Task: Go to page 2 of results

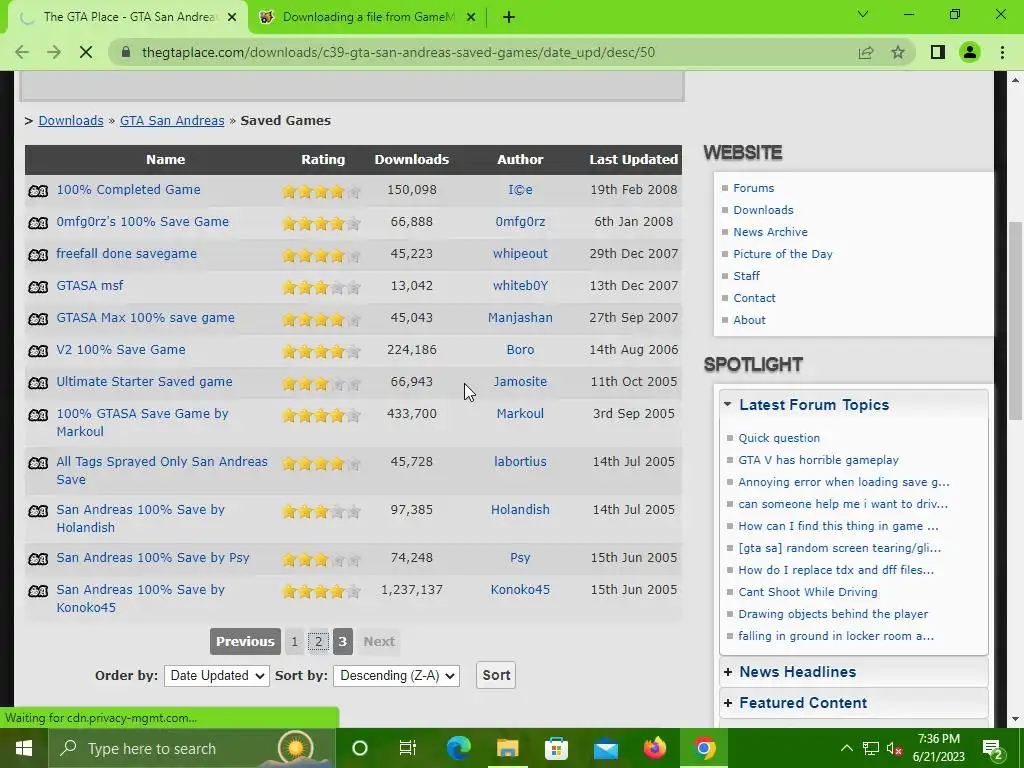Action: pos(318,642)
